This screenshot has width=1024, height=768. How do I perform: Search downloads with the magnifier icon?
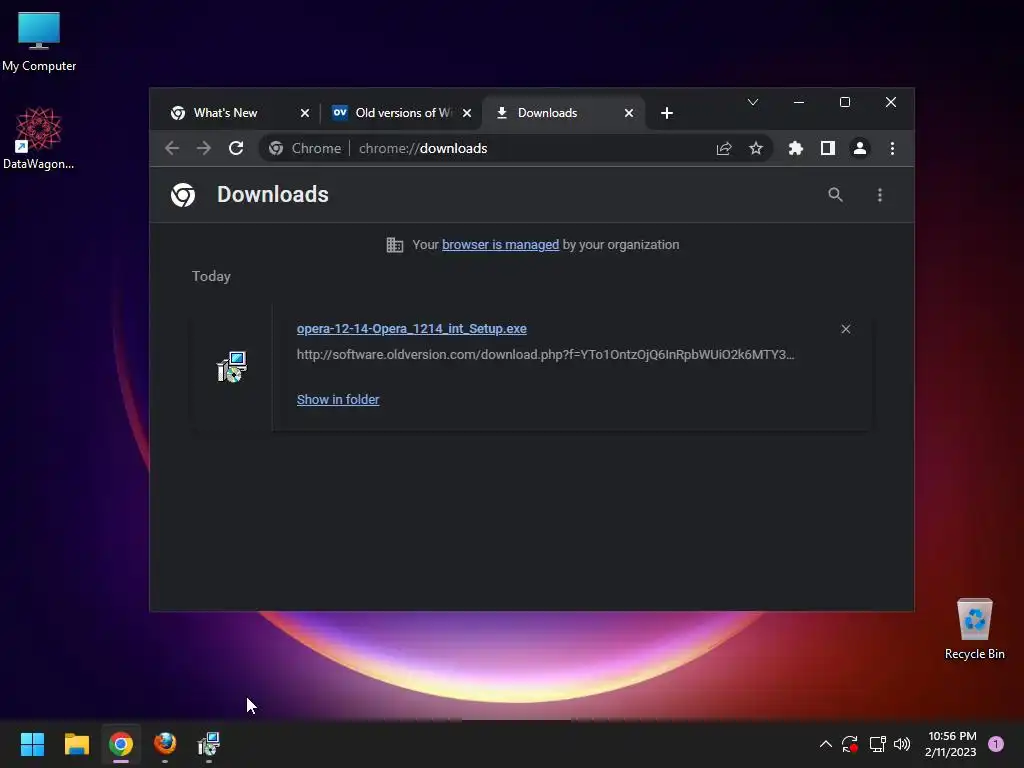pos(835,195)
